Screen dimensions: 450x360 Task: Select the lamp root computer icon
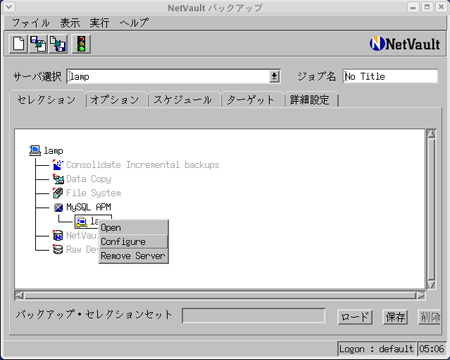coord(35,151)
